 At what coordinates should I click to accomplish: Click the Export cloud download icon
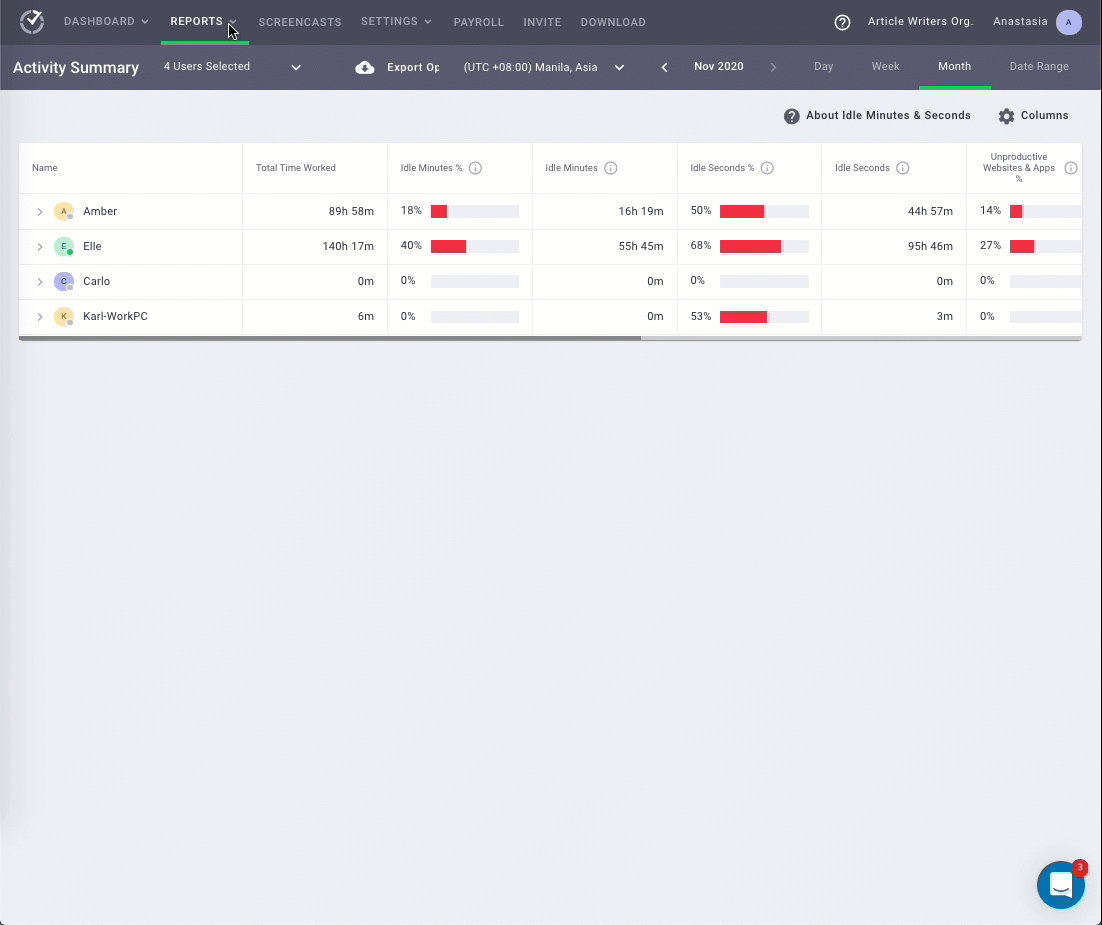point(365,67)
